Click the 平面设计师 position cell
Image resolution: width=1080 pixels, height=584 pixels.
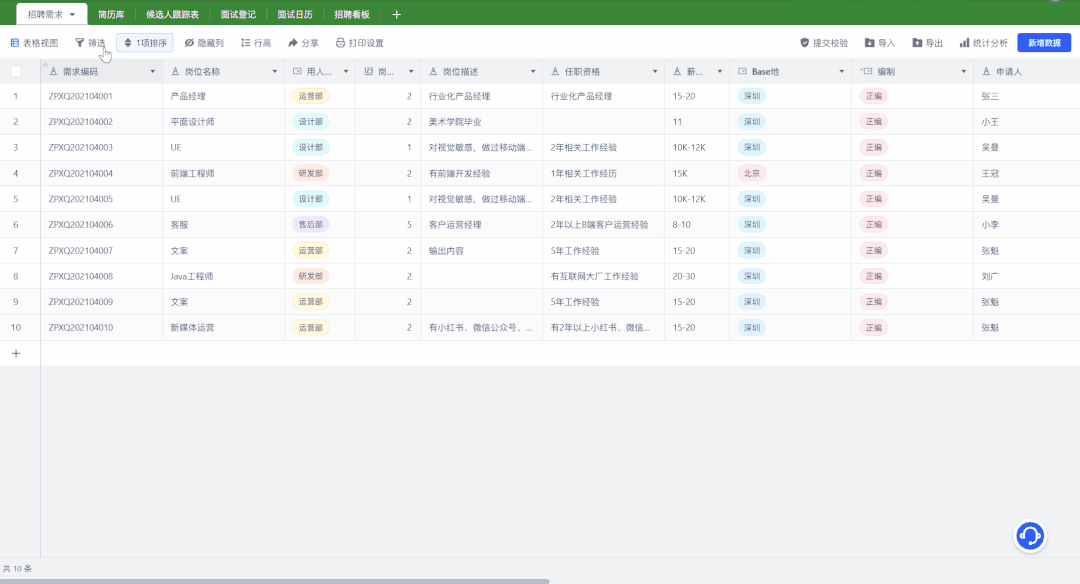point(223,122)
